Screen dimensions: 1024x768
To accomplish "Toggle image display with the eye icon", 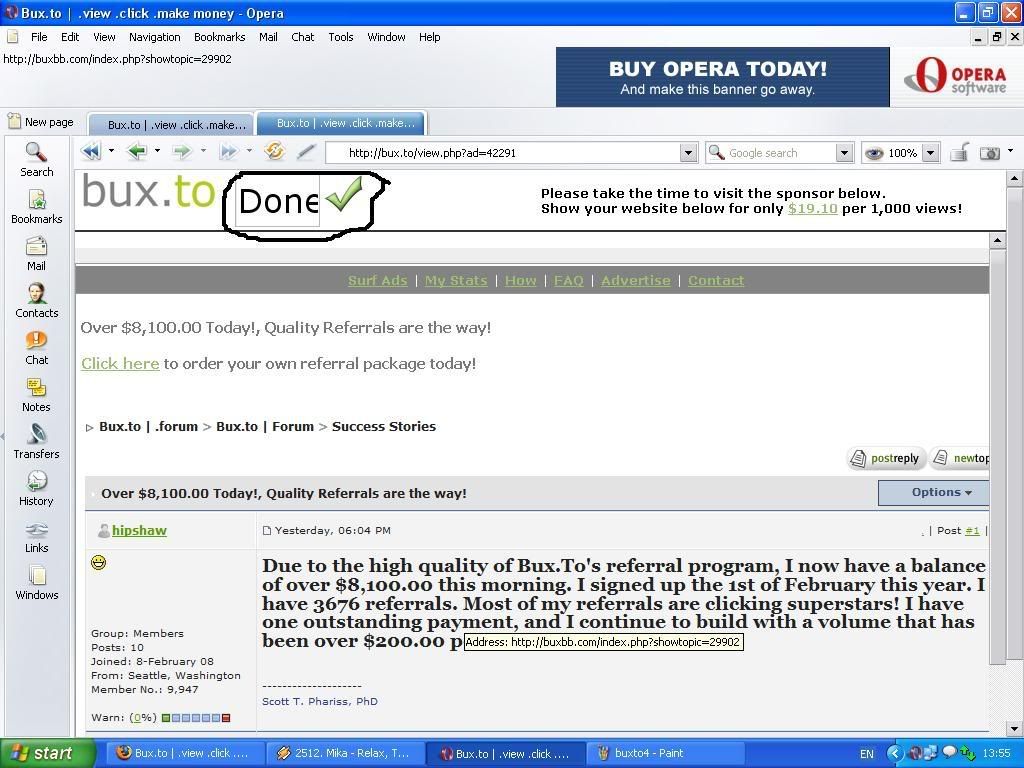I will pyautogui.click(x=873, y=153).
